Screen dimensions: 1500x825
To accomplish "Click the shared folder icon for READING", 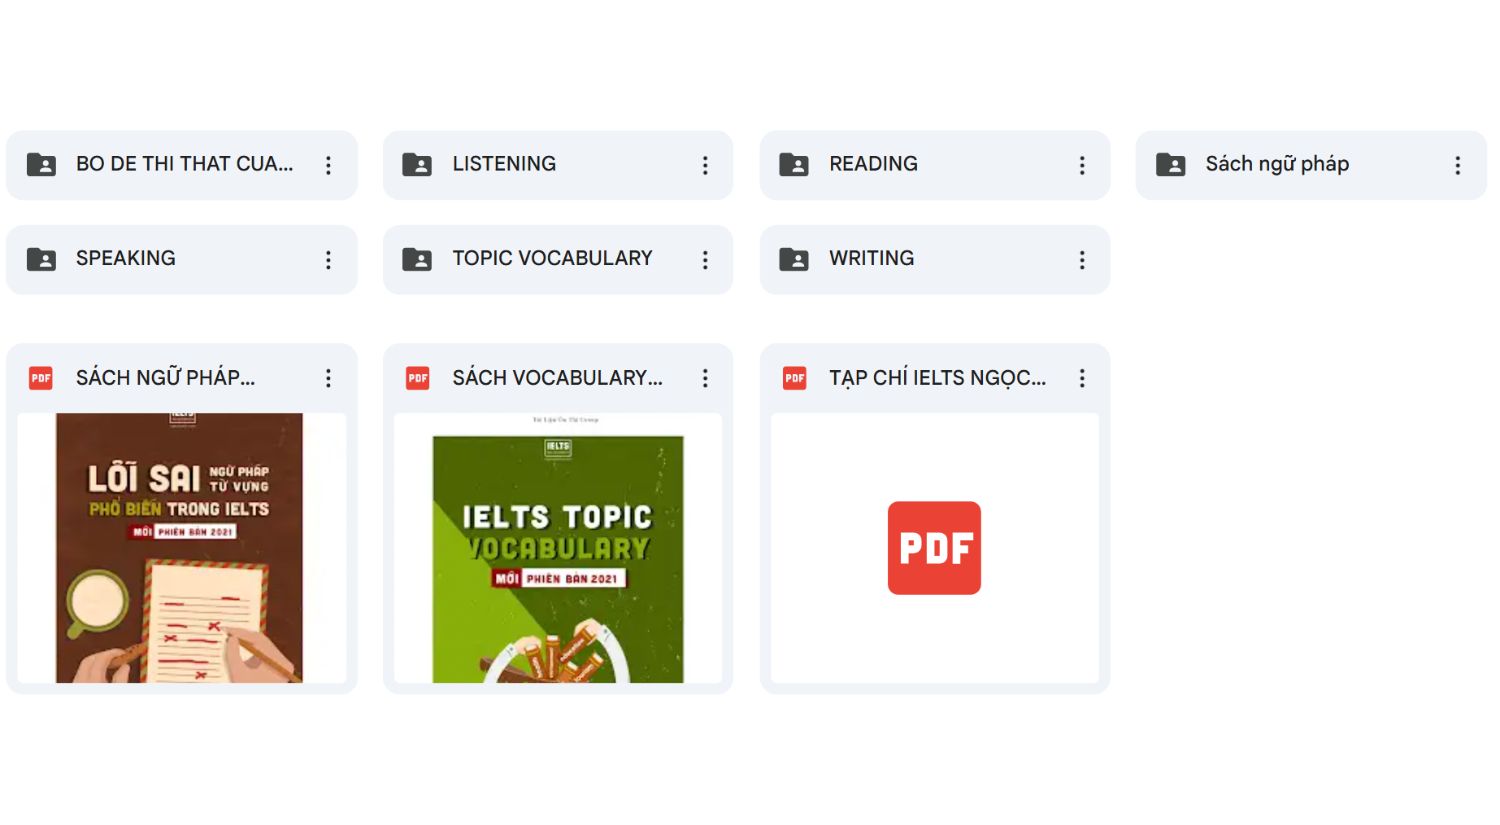I will tap(794, 164).
